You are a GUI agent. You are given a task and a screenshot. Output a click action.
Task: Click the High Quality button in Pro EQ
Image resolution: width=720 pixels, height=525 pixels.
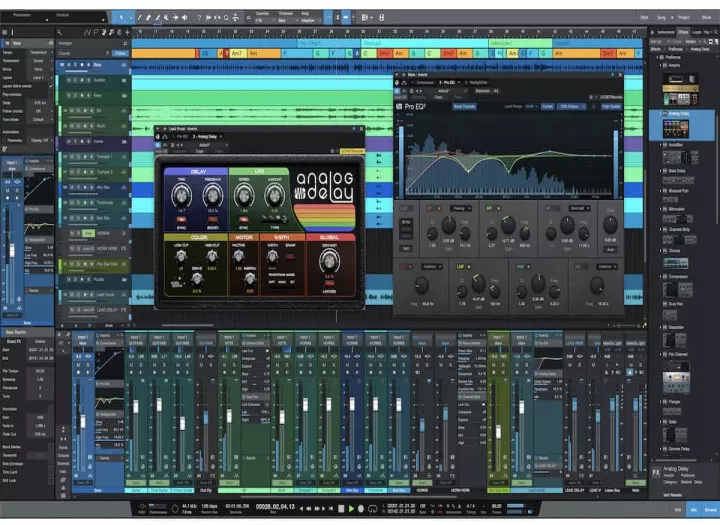tap(611, 107)
